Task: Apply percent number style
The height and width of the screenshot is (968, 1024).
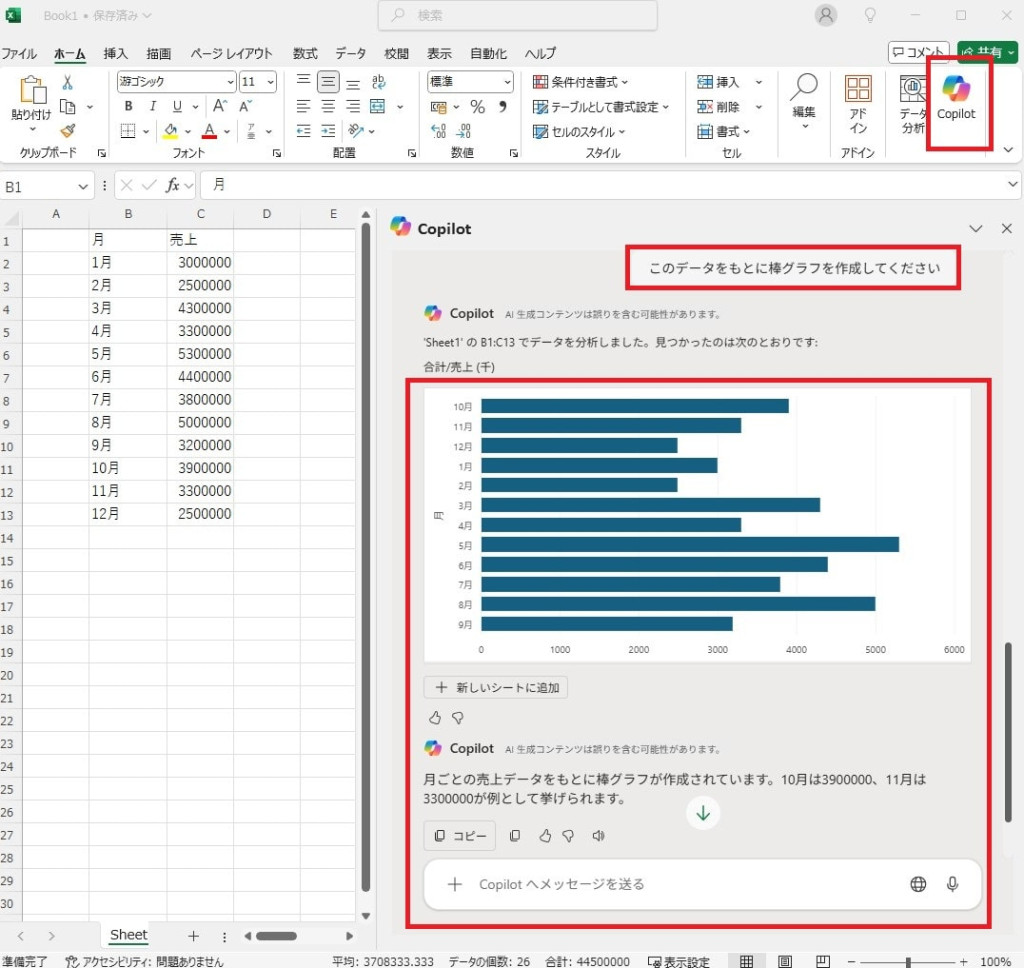Action: pyautogui.click(x=478, y=106)
